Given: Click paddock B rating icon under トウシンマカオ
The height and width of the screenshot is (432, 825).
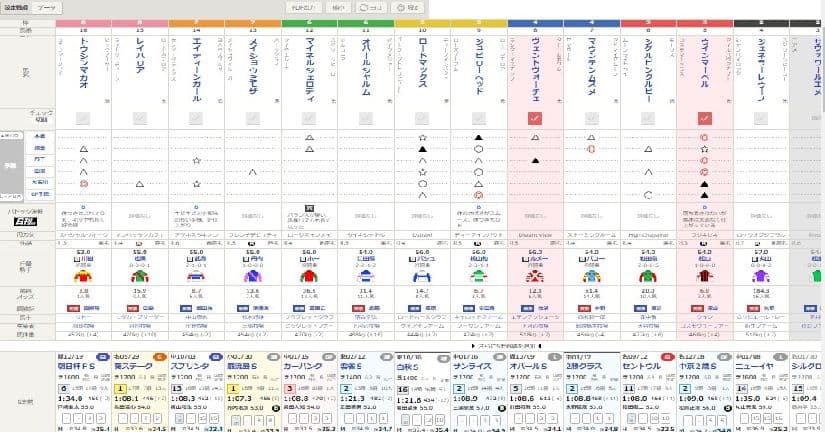Looking at the screenshot, I should pos(83,207).
